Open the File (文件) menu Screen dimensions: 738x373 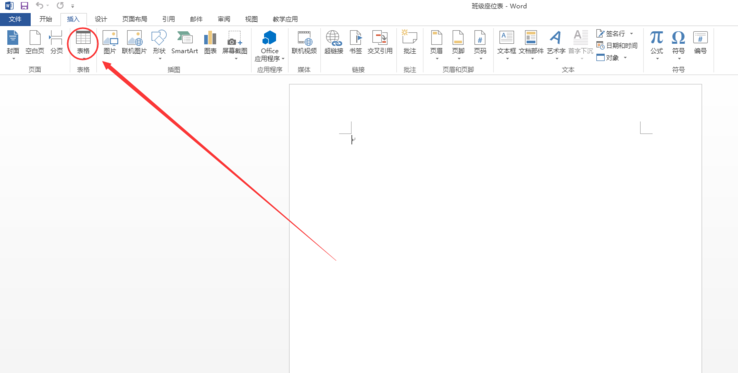click(15, 19)
